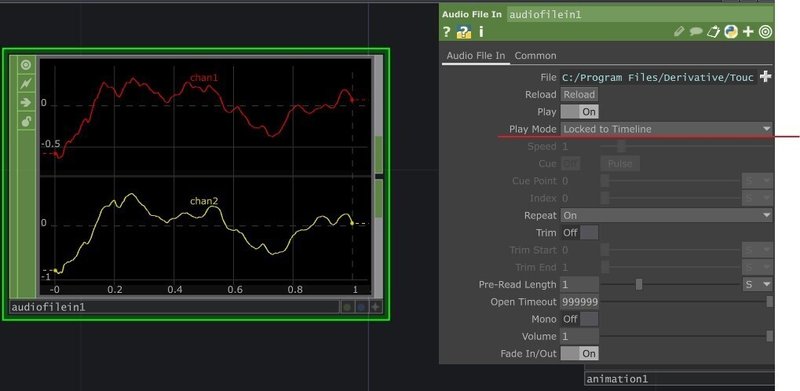The width and height of the screenshot is (800, 391).
Task: Switch to the Common tab
Action: pyautogui.click(x=535, y=56)
